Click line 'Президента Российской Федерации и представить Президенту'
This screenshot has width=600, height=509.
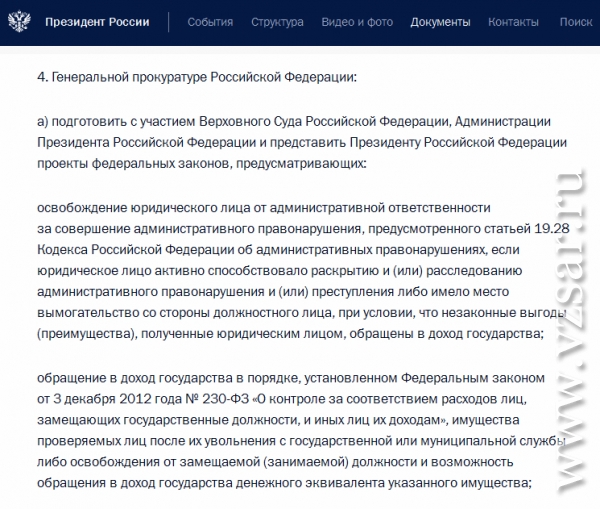pyautogui.click(x=302, y=143)
